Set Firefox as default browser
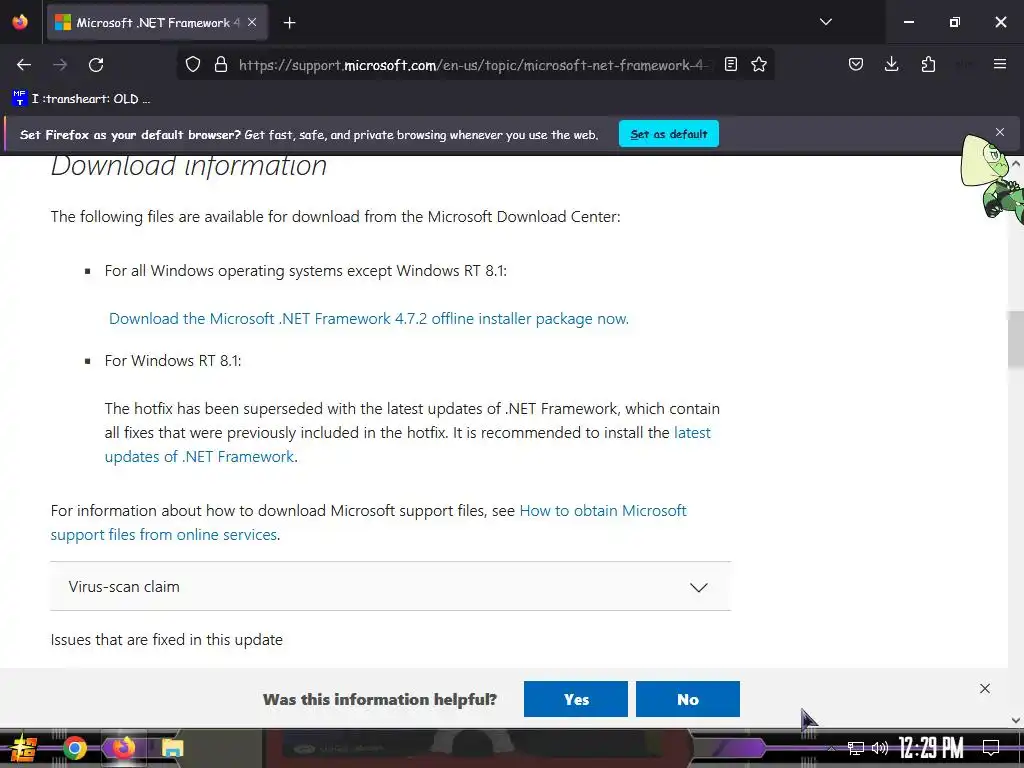 (669, 134)
